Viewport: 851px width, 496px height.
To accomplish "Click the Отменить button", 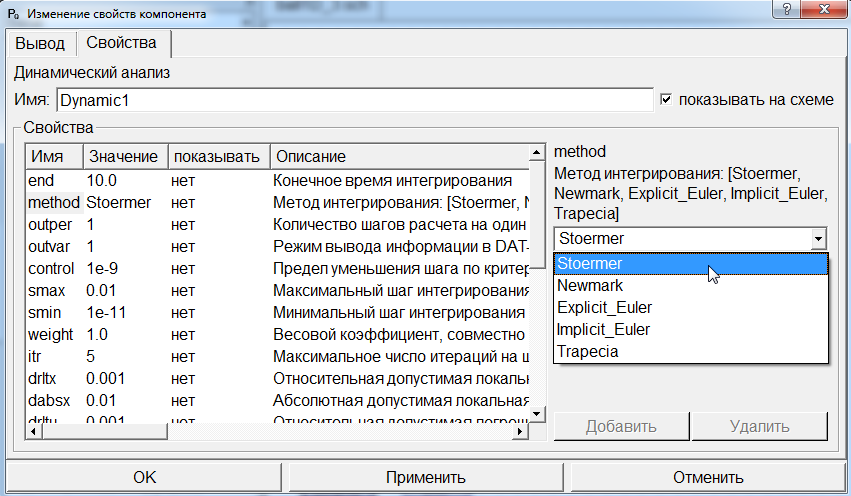I will pos(707,477).
